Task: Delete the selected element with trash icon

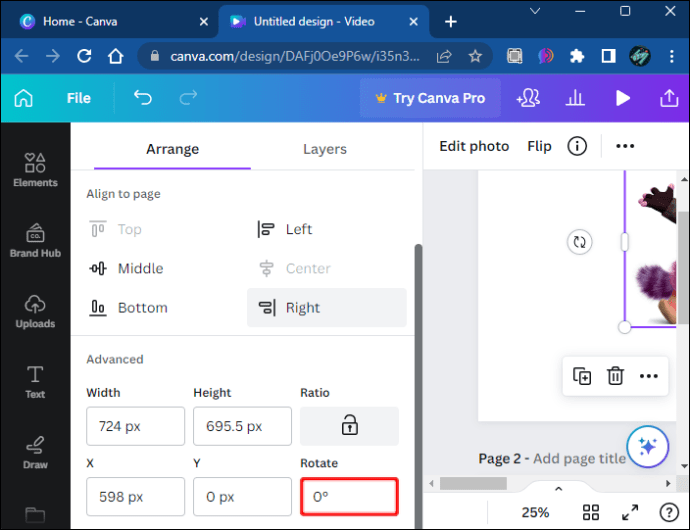Action: click(x=615, y=376)
